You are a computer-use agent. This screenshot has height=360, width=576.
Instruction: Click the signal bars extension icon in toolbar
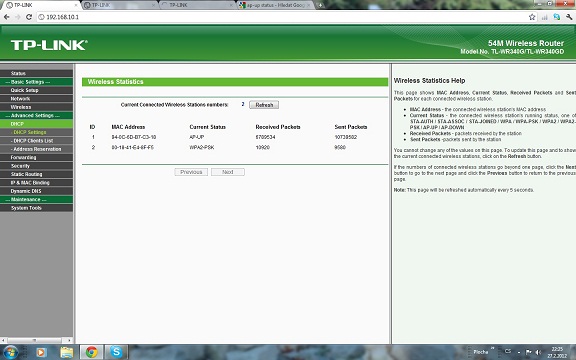[544, 17]
